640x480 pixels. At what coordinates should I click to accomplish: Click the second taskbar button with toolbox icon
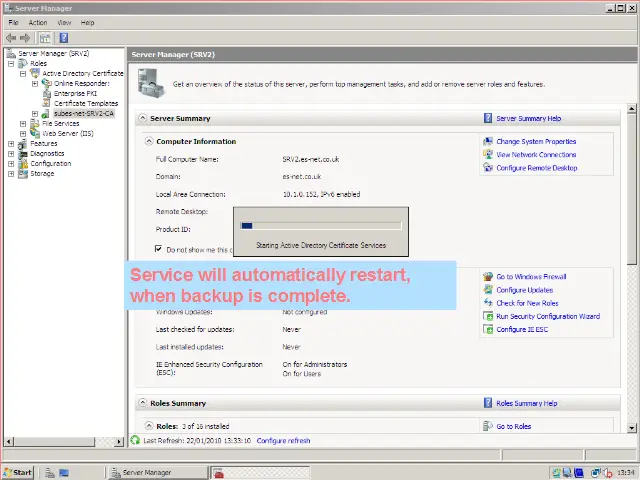point(260,472)
